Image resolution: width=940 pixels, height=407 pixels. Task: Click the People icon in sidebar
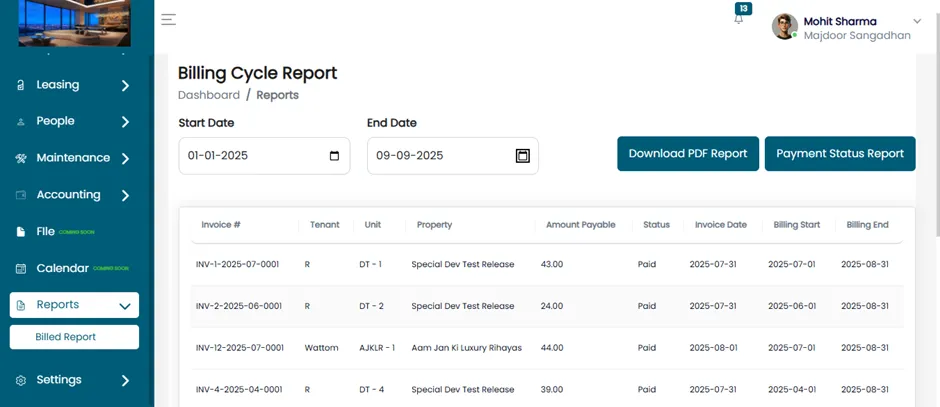coord(20,122)
